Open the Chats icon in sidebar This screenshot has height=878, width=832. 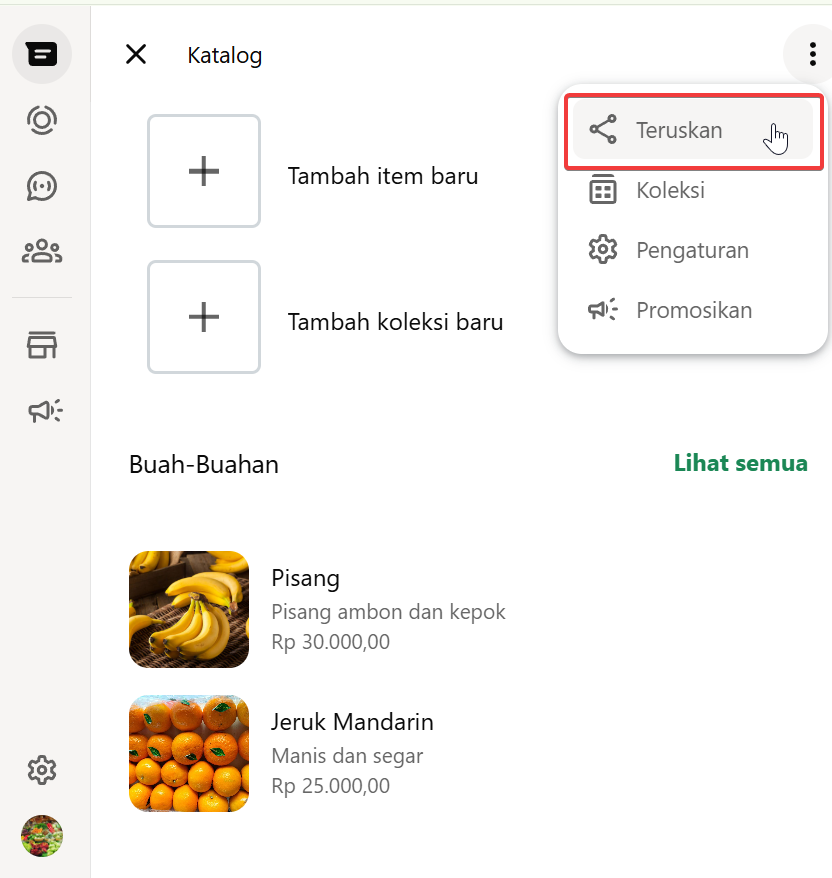tap(42, 55)
